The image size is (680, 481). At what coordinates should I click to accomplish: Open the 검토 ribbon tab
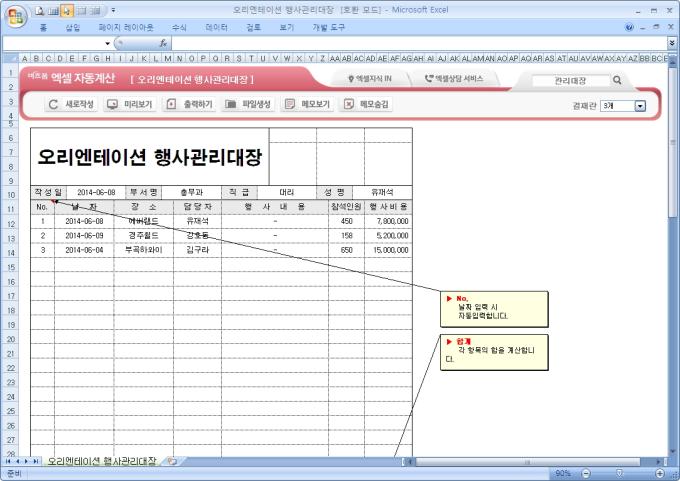[254, 28]
